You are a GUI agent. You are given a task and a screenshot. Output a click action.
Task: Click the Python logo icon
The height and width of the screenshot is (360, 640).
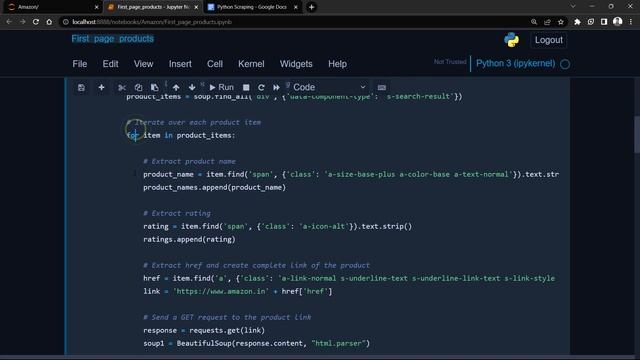tap(511, 40)
